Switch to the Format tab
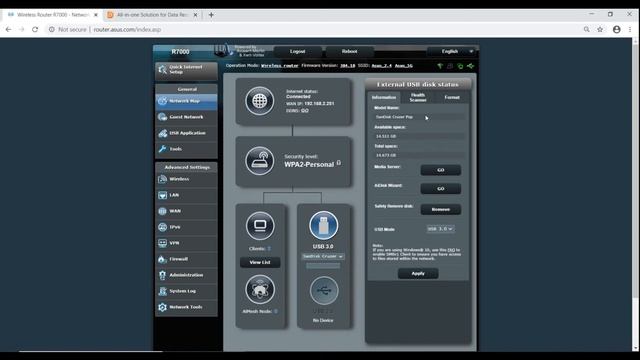The image size is (640, 360). [452, 97]
